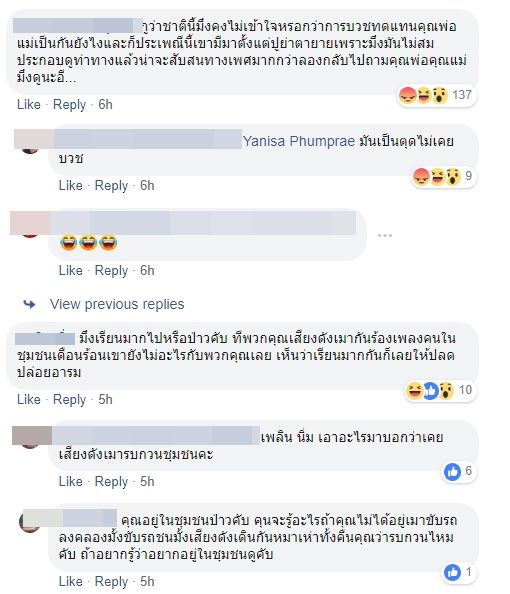Click the blurred commenter avatar of bottom comment
The height and width of the screenshot is (594, 510).
[x=30, y=521]
